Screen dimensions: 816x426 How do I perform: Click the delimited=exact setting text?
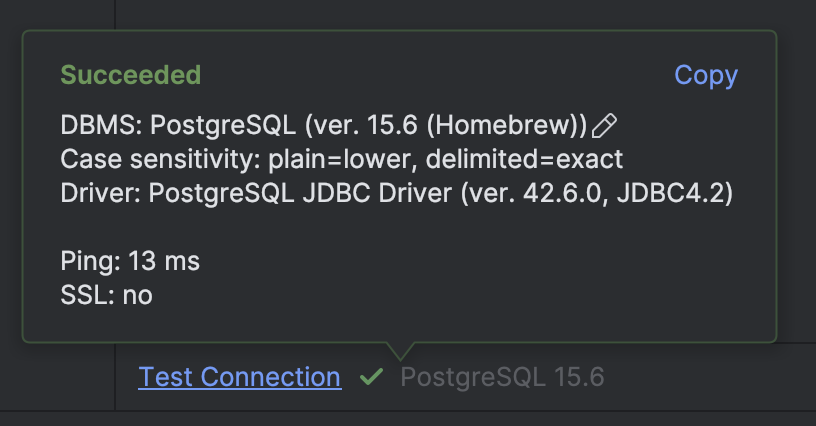[x=524, y=159]
